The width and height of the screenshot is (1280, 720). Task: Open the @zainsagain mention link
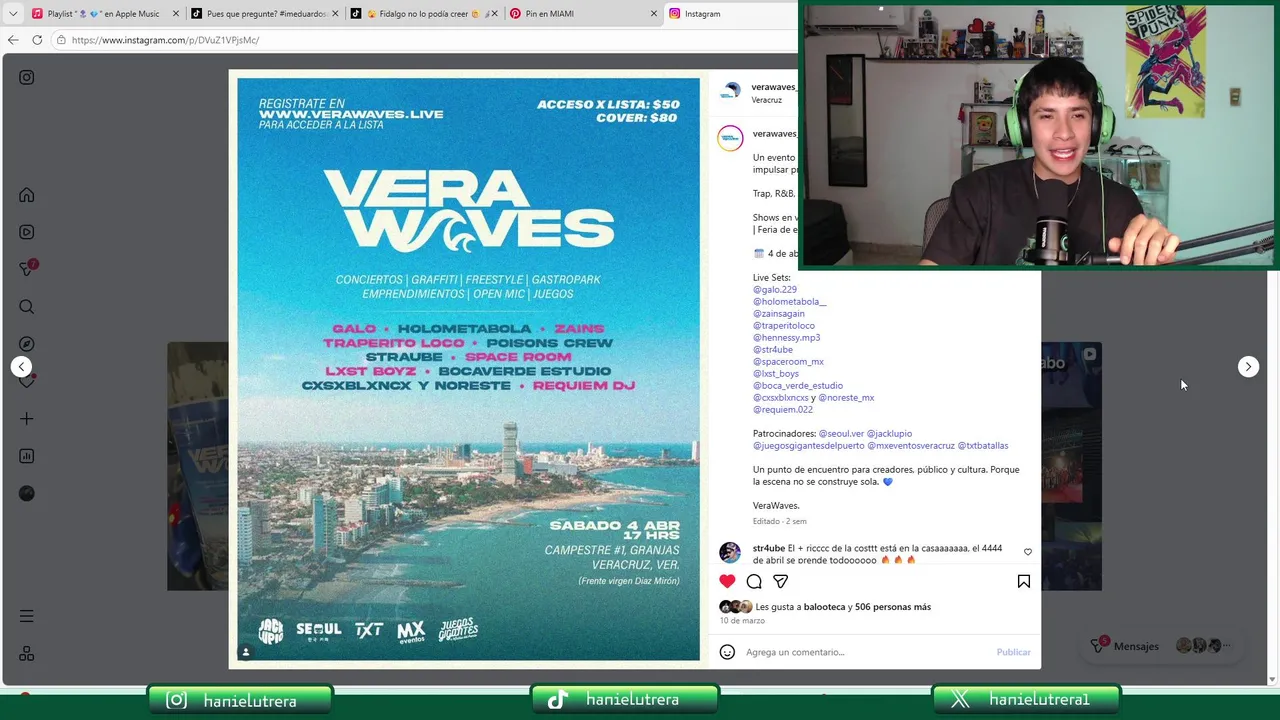pos(779,314)
